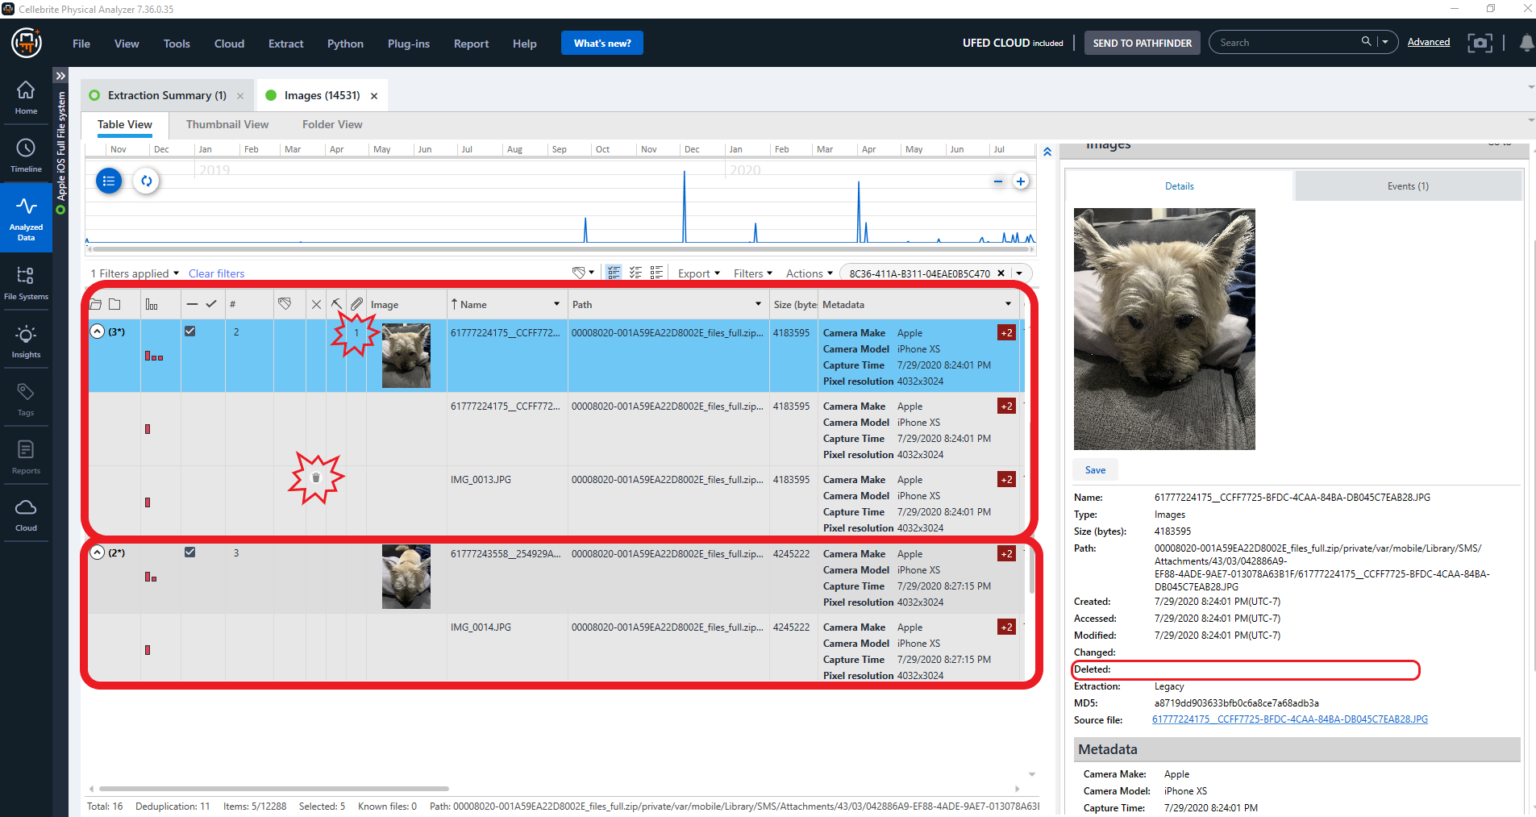Click in the Search input field

click(1285, 42)
